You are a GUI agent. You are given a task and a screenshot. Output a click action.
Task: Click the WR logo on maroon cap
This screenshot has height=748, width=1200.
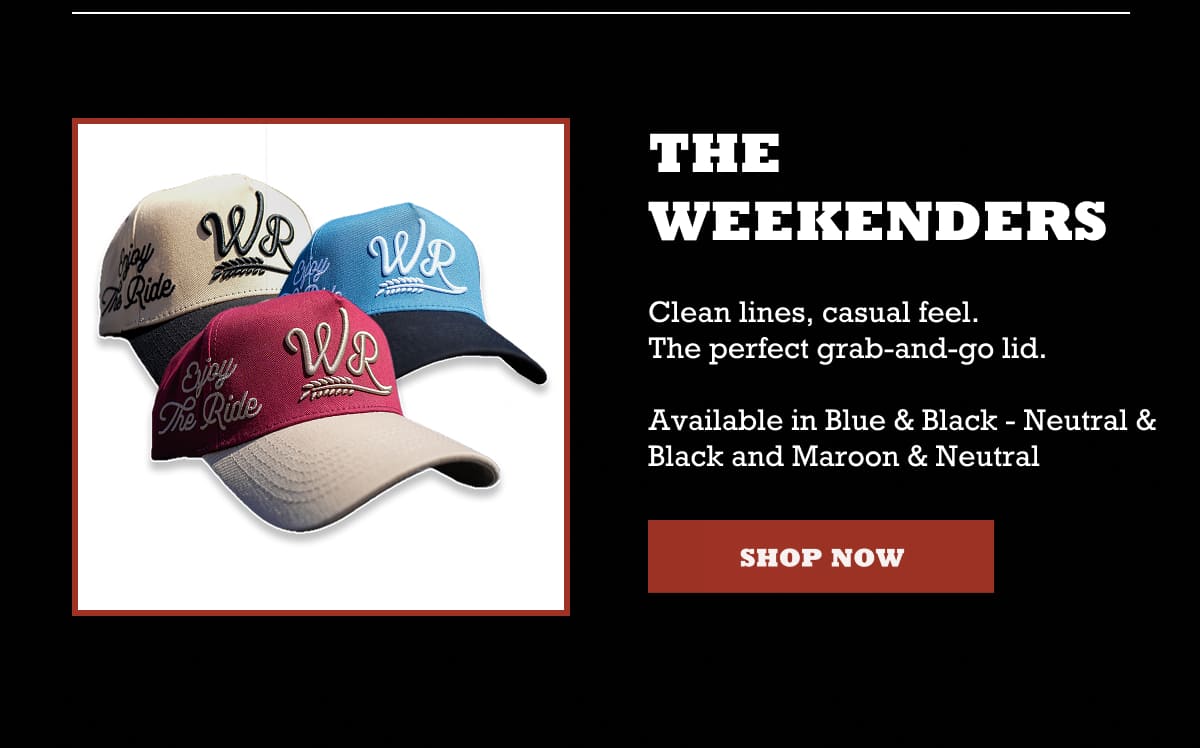[332, 355]
